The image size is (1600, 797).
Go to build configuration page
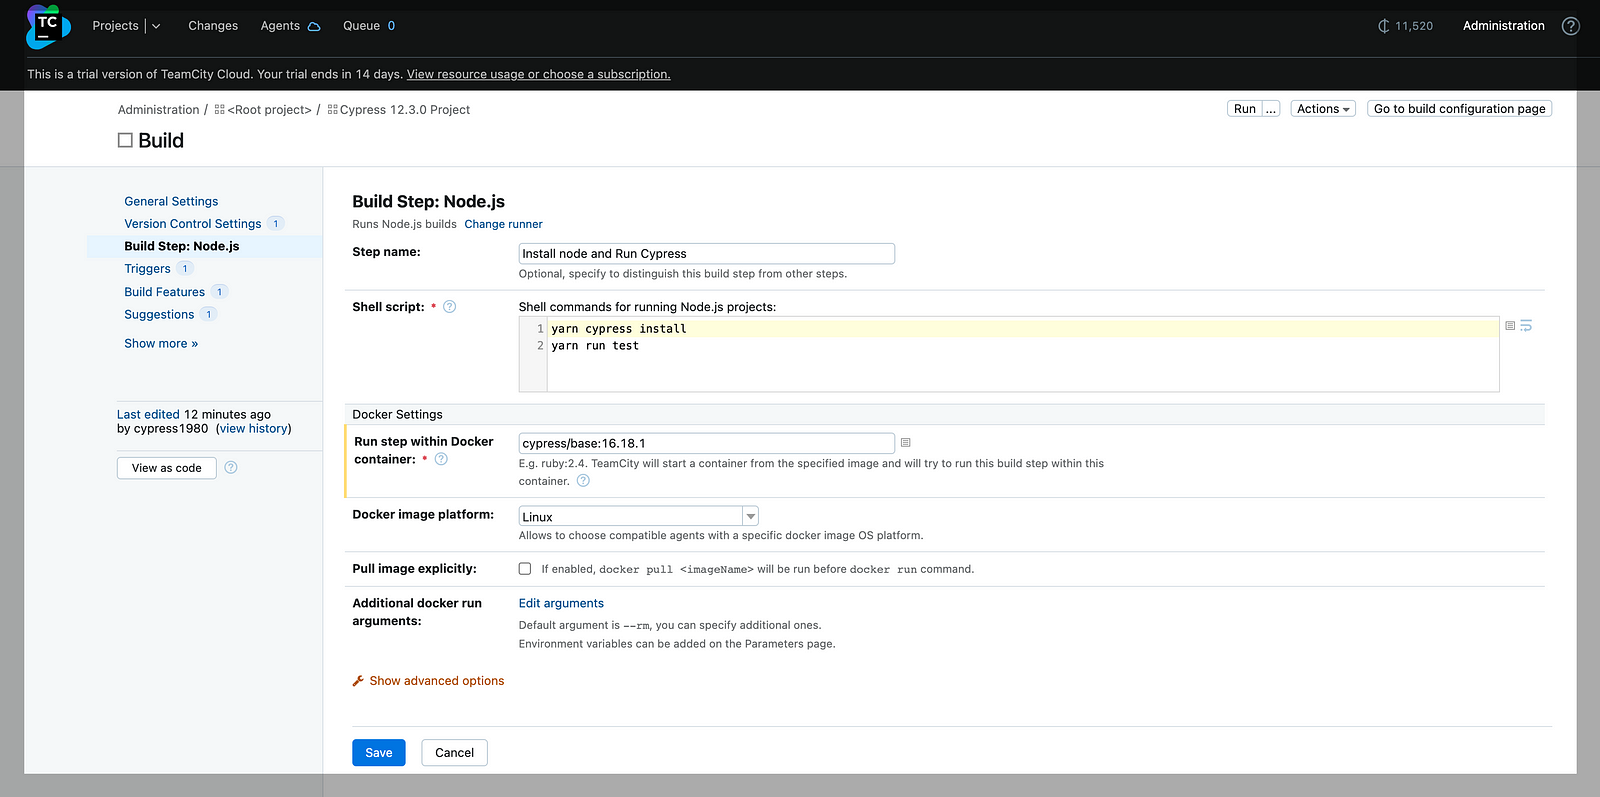coord(1459,109)
